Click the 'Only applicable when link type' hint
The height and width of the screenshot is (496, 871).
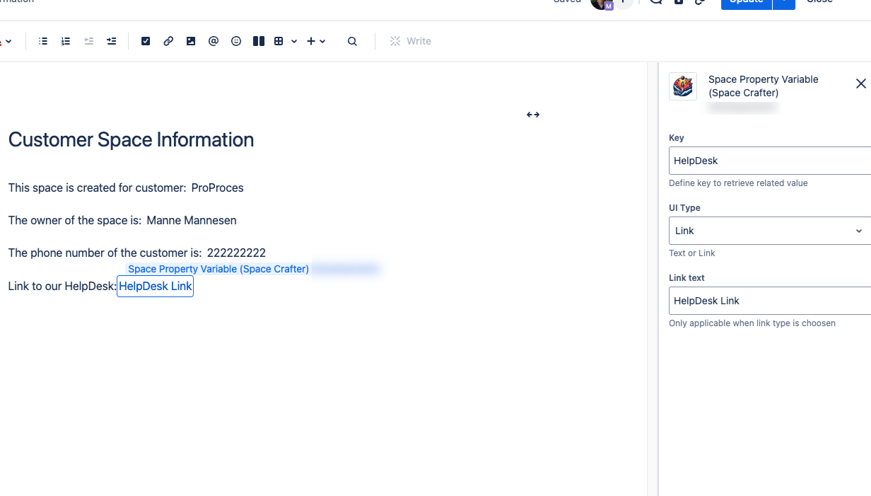752,323
